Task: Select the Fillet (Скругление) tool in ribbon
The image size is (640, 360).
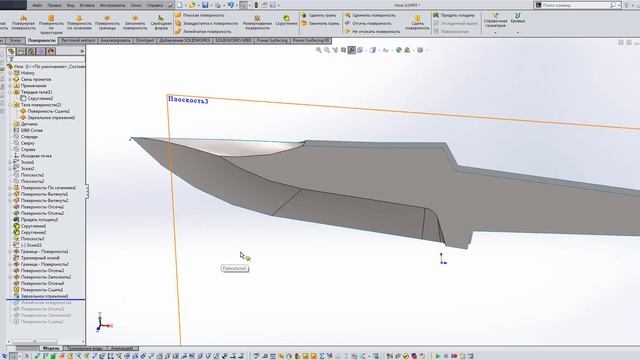Action: [x=286, y=20]
